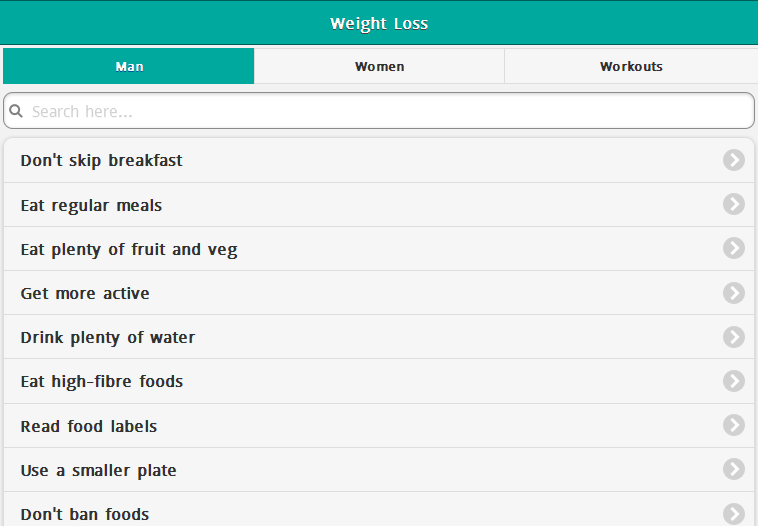Click arrow icon beside Drink plenty of water

tap(734, 337)
